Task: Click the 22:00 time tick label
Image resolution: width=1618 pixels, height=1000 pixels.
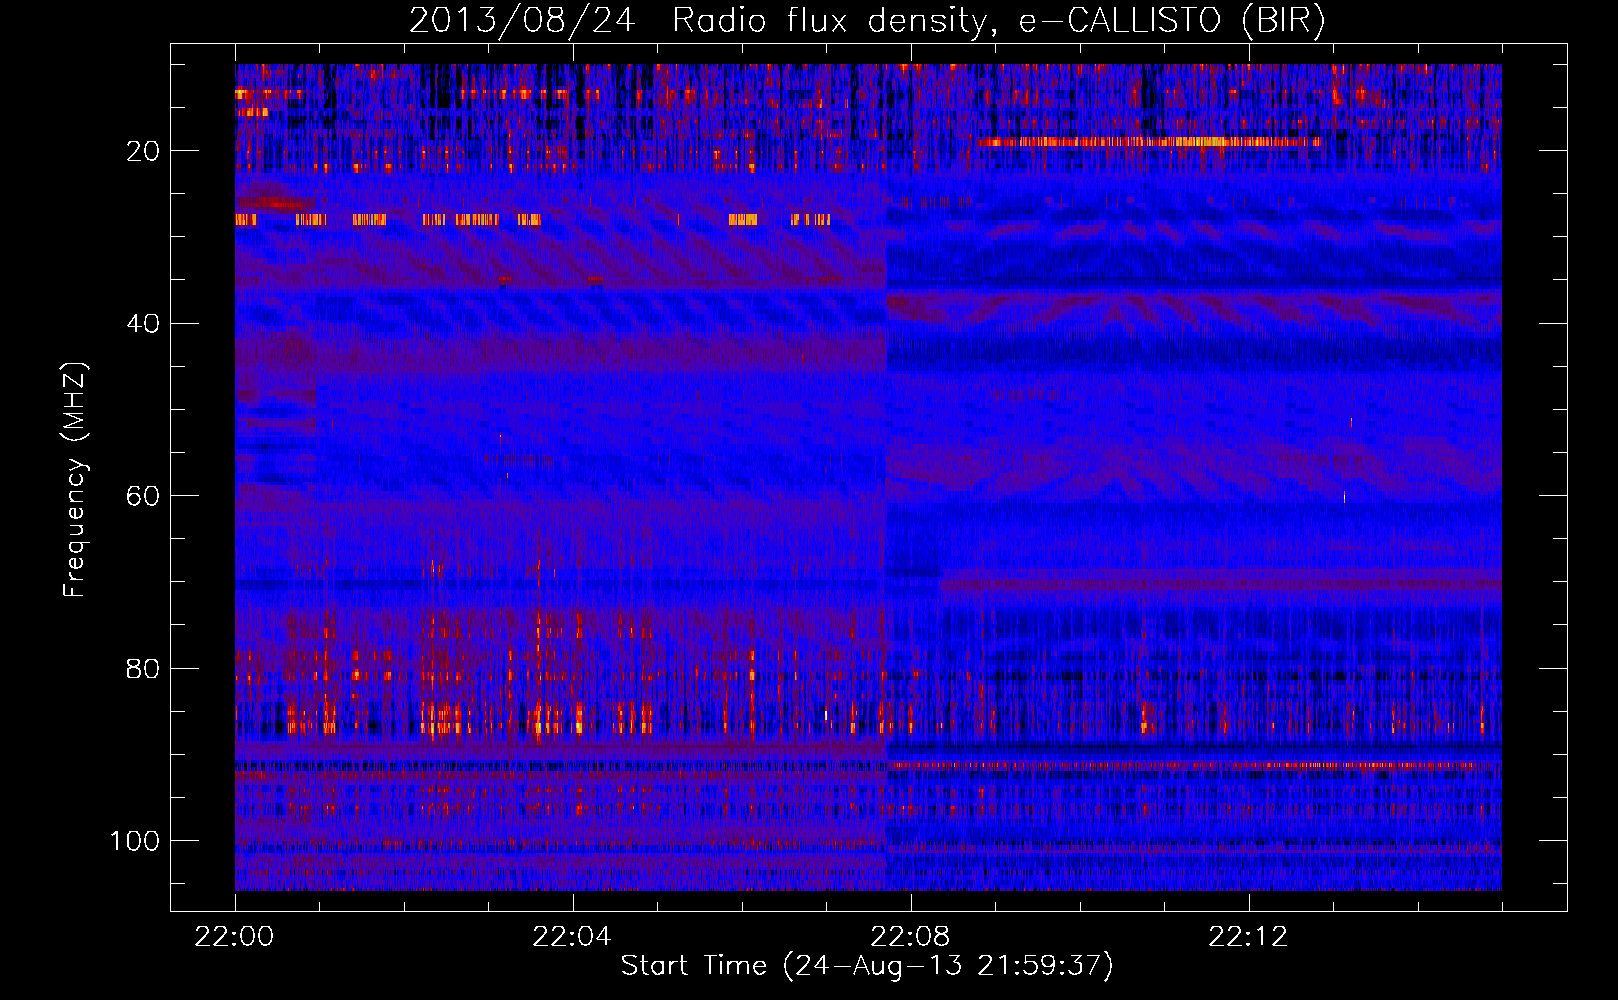Action: tap(235, 937)
